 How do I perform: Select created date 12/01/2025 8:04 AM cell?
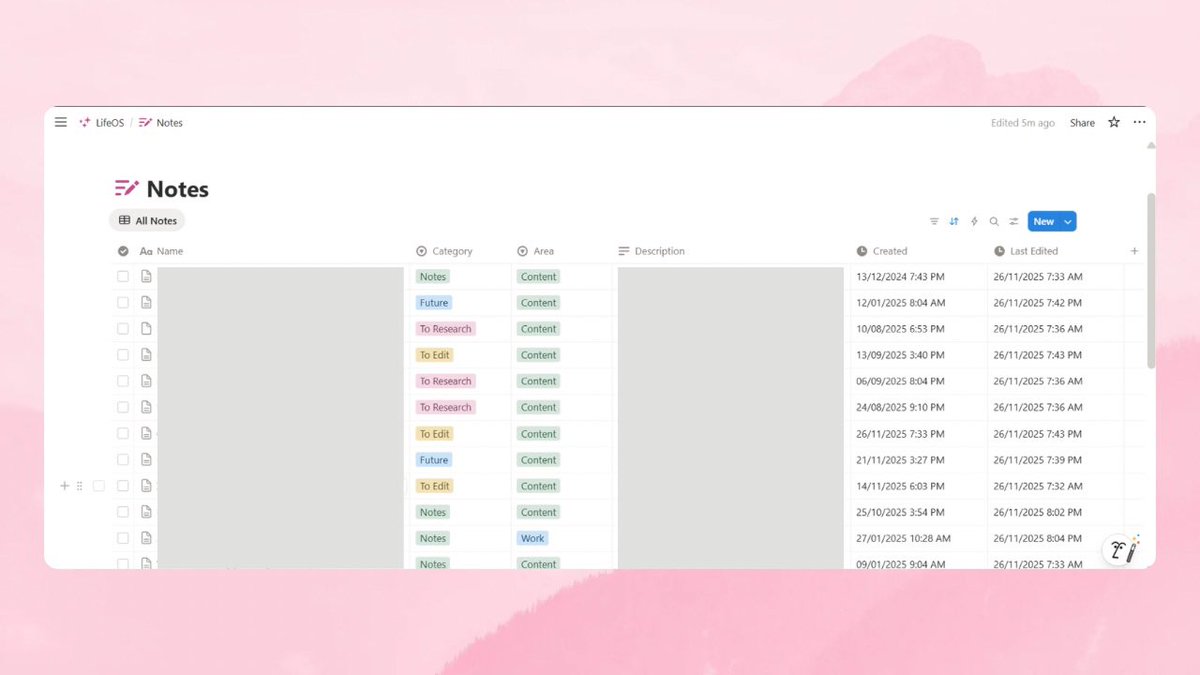point(901,302)
